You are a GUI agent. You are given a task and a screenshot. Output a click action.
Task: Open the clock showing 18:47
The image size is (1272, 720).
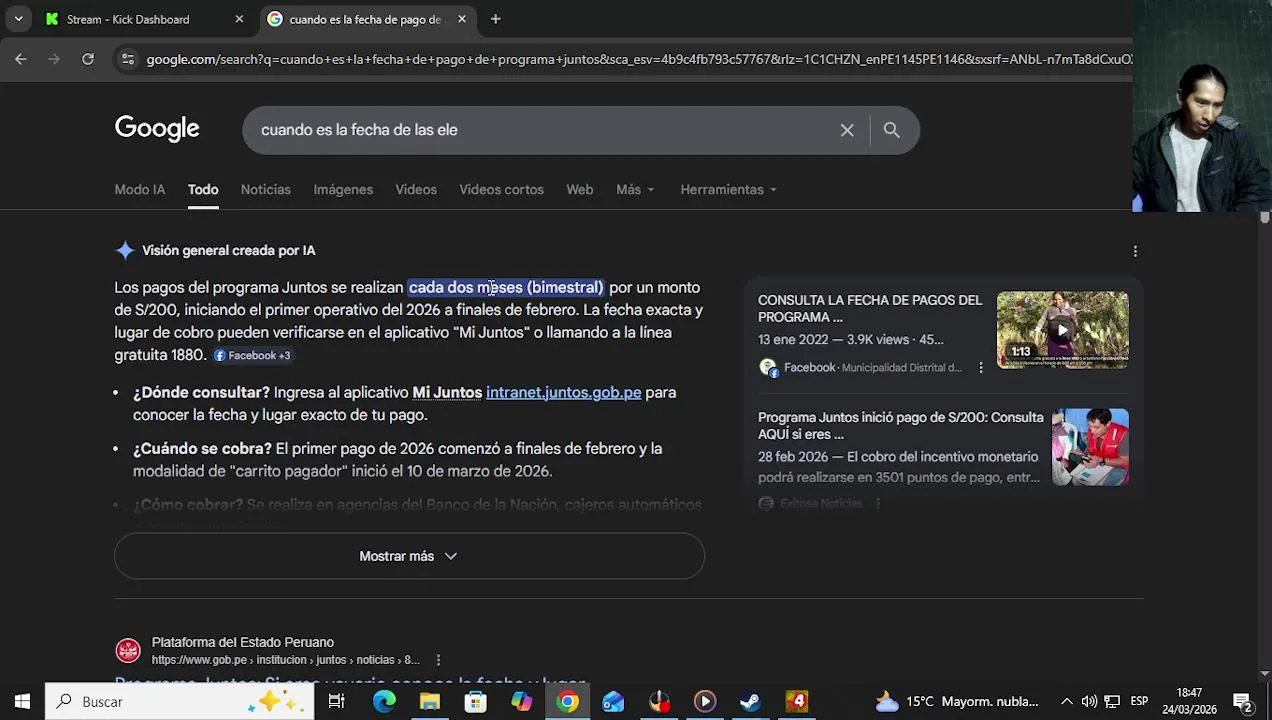(1190, 701)
